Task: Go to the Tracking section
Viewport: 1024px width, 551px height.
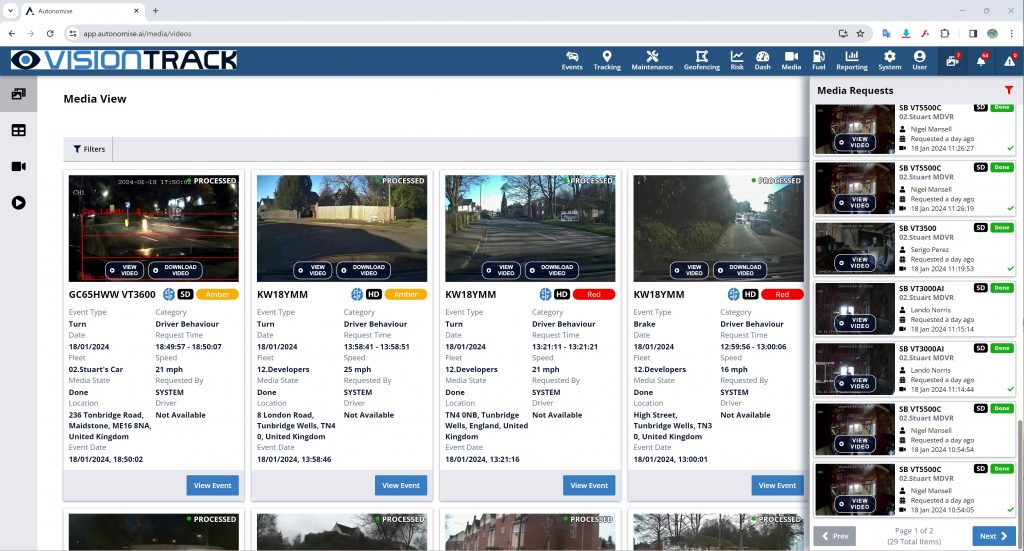Action: (606, 60)
